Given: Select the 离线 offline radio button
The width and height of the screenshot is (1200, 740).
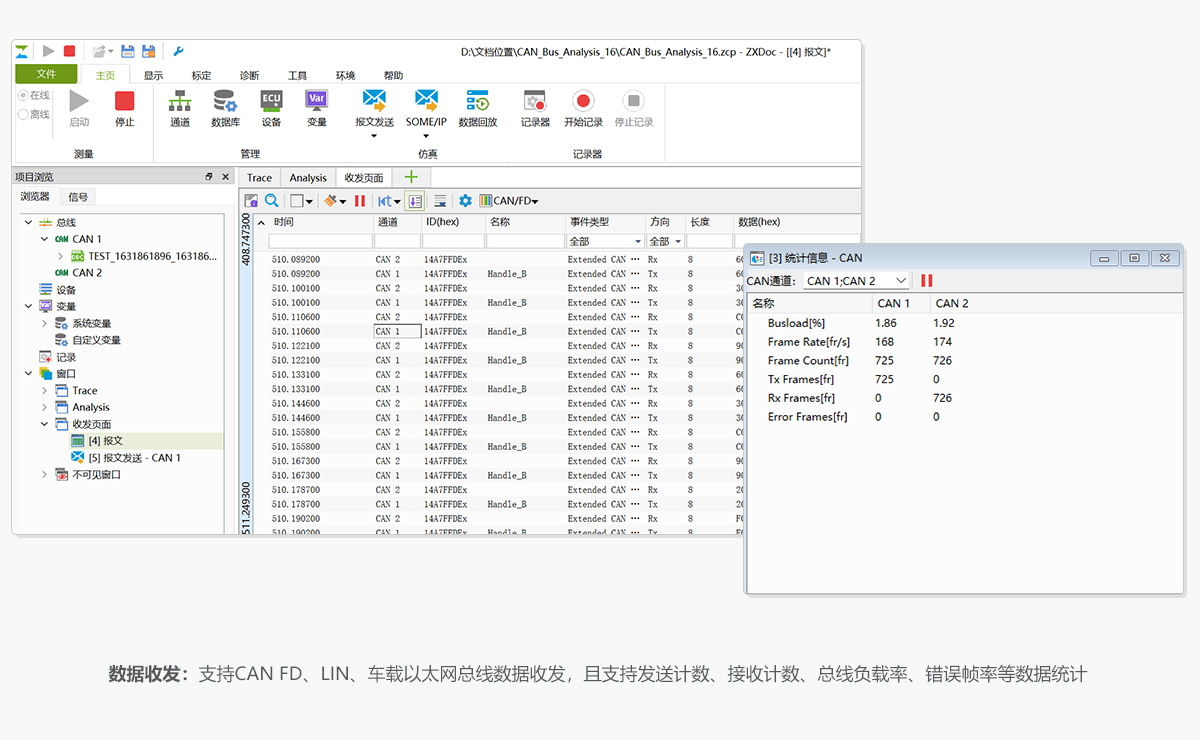Looking at the screenshot, I should 23,114.
